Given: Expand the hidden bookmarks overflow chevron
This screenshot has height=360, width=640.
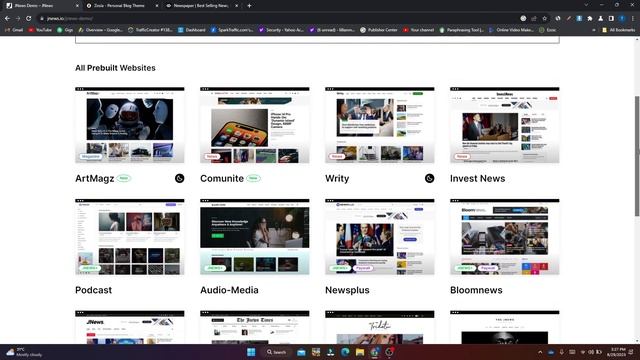Looking at the screenshot, I should [593, 30].
